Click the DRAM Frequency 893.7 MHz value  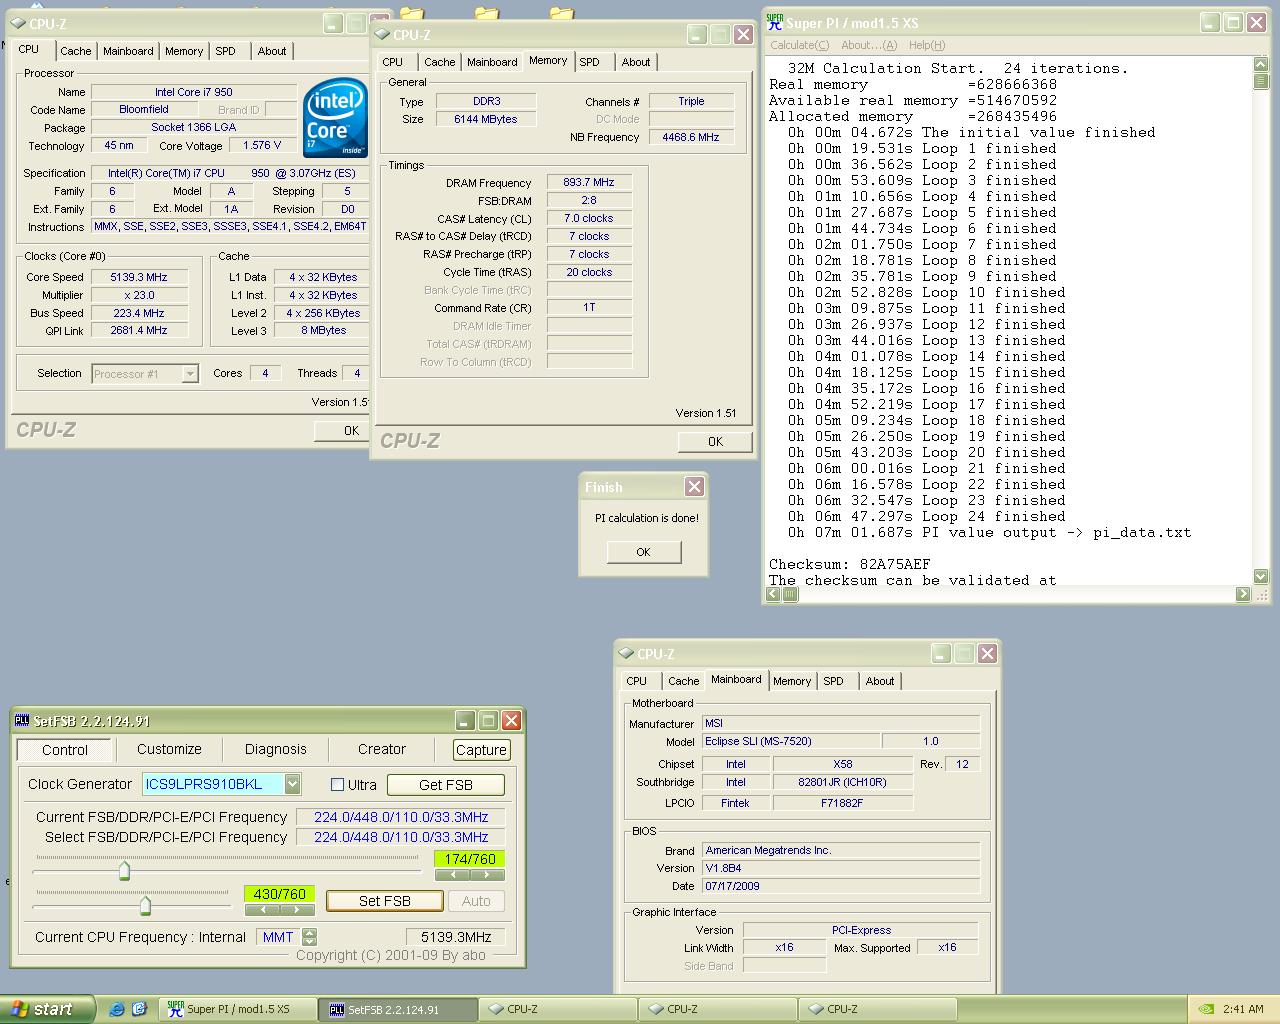point(589,182)
